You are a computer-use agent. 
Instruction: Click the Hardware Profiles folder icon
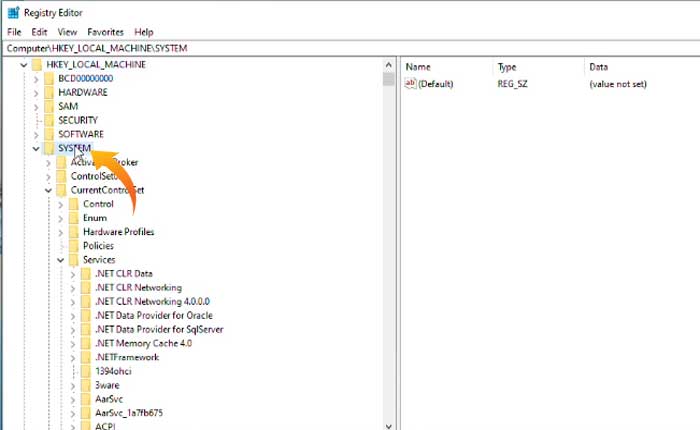(74, 232)
